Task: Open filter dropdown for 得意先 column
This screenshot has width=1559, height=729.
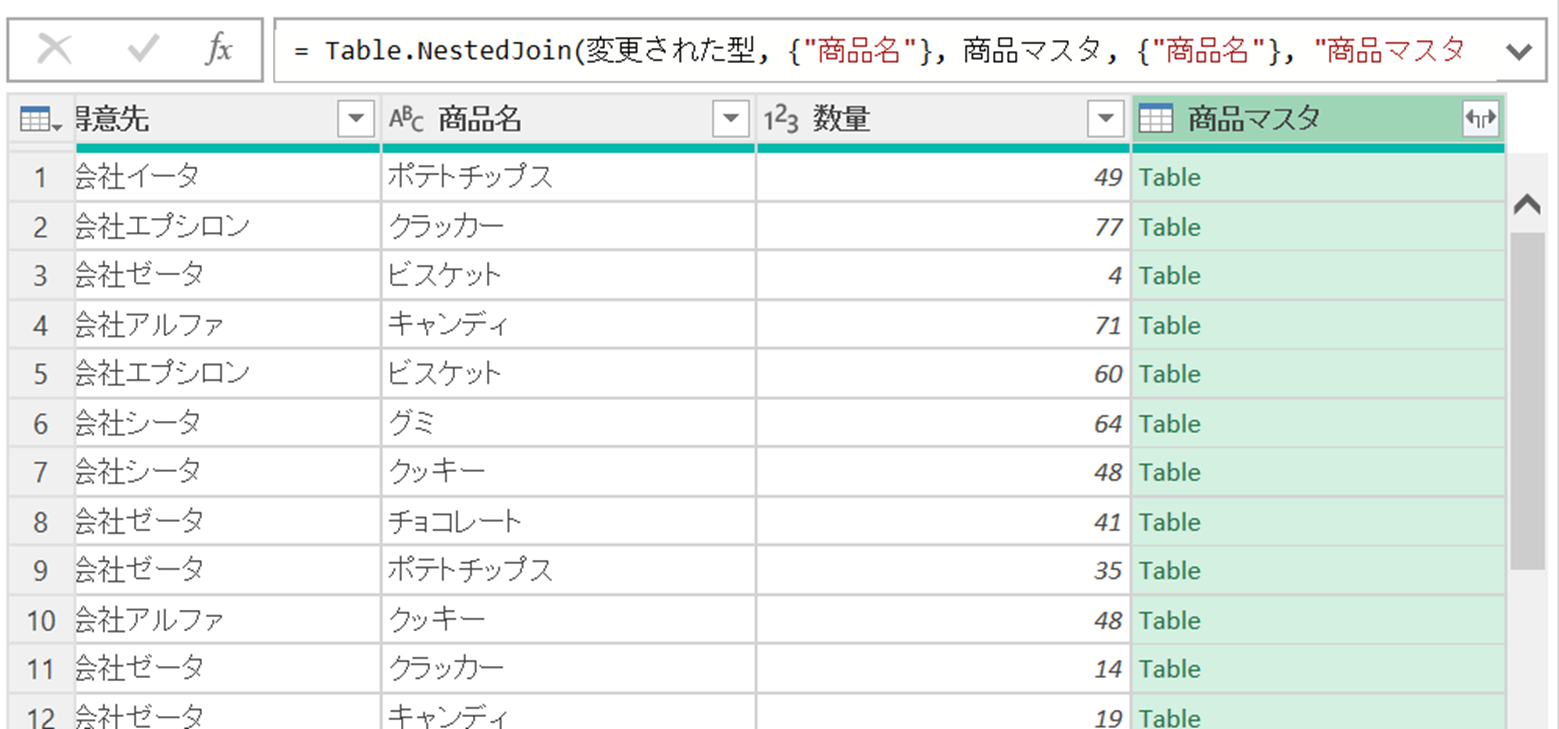Action: click(356, 120)
